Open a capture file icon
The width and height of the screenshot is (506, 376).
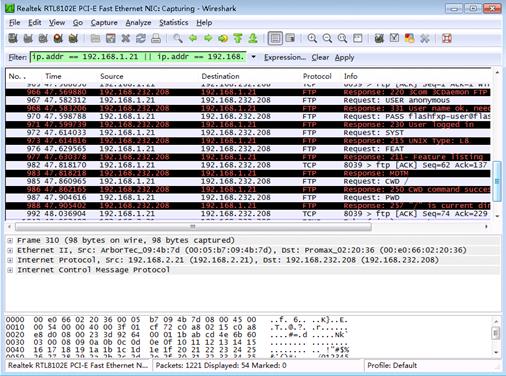click(x=95, y=38)
